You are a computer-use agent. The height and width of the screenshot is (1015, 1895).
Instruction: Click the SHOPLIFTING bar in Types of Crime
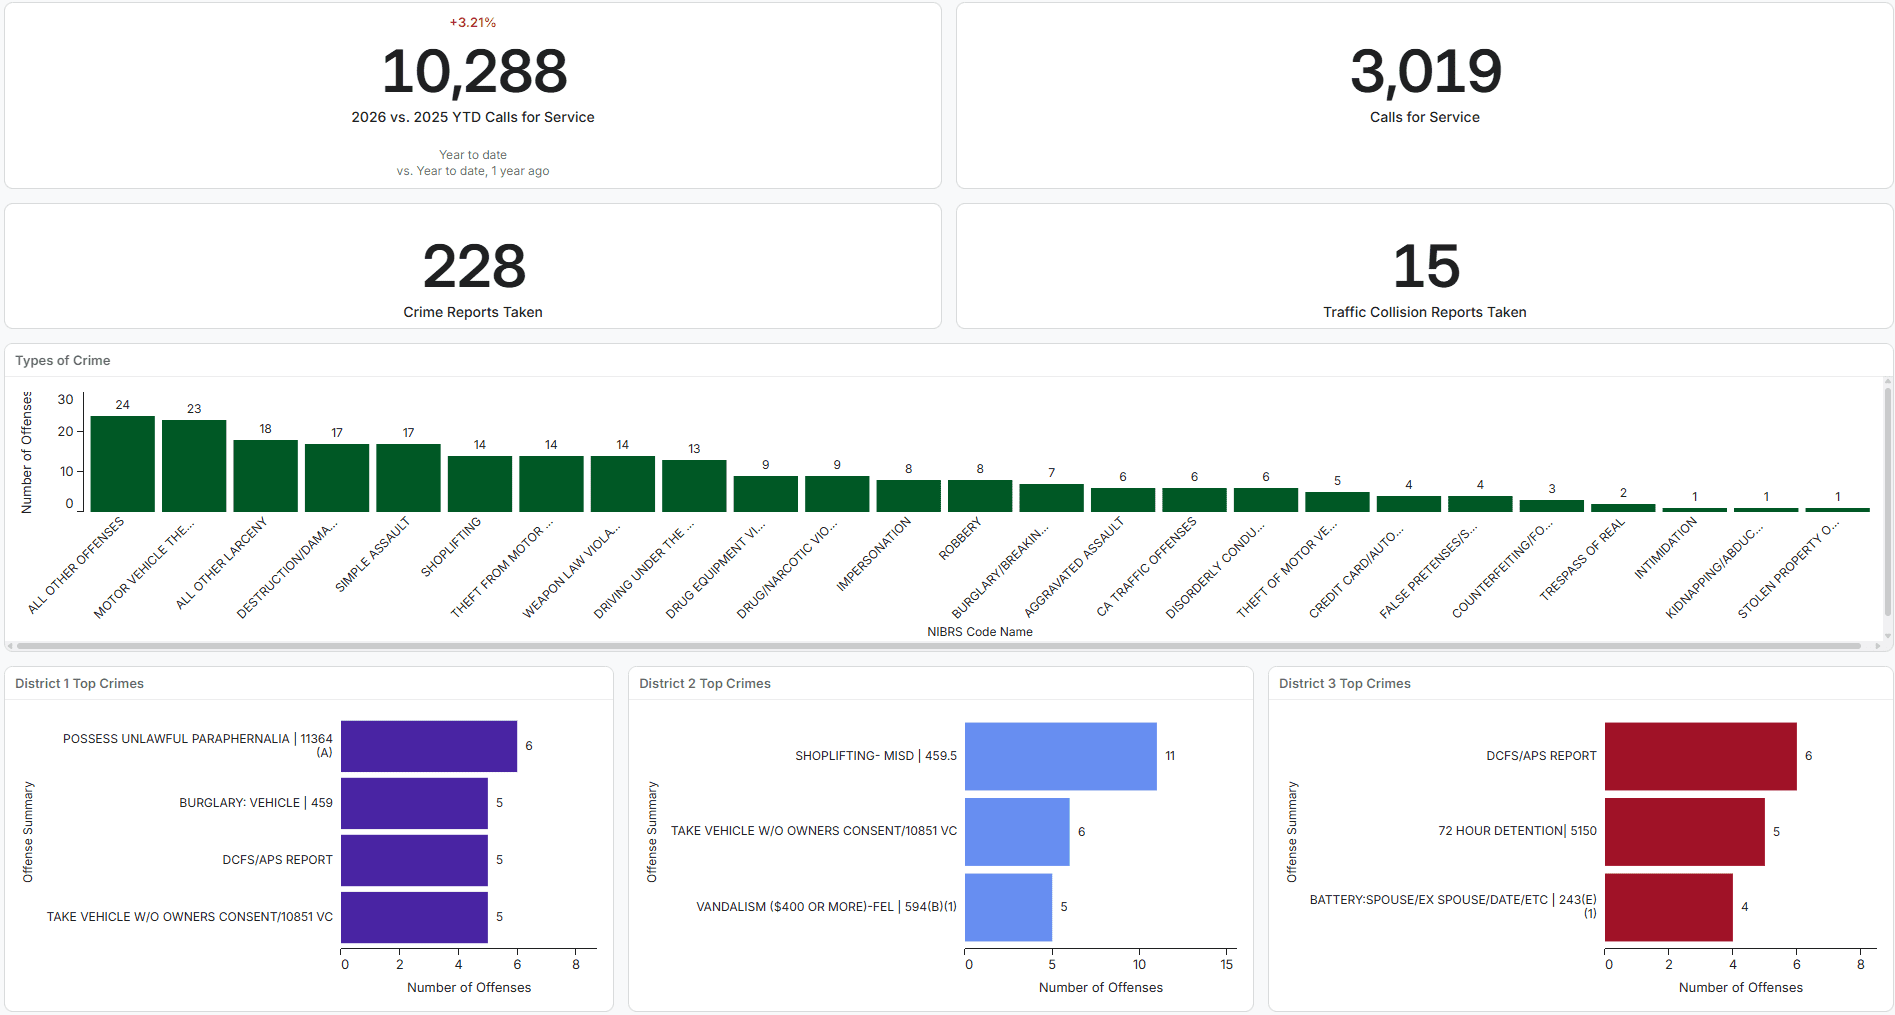point(480,484)
